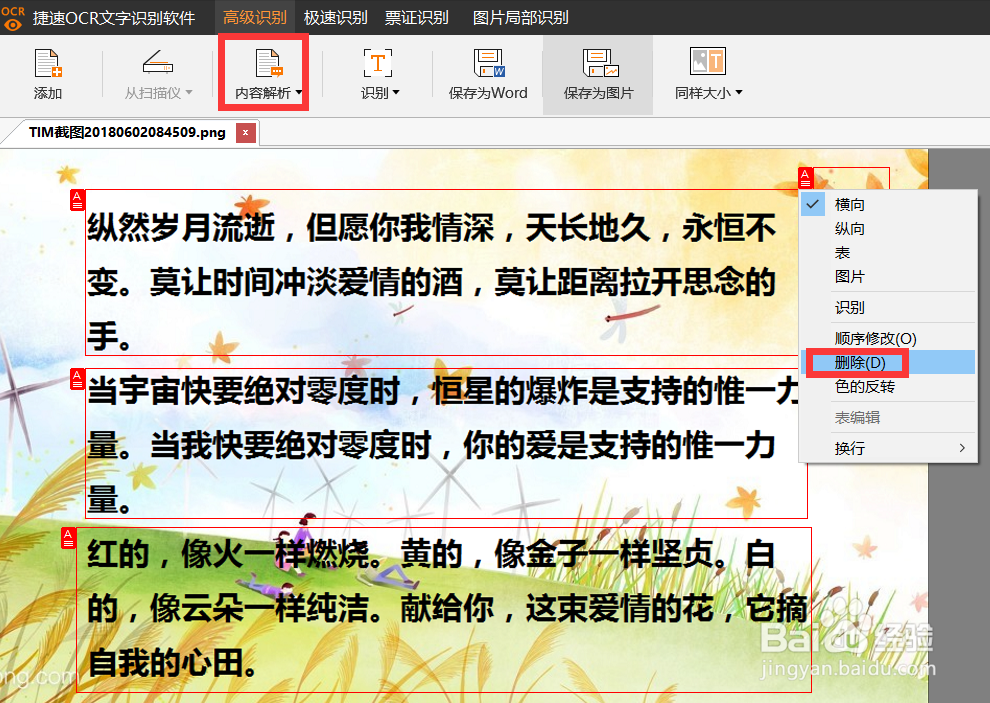This screenshot has height=703, width=990.
Task: Open the 从扫描仪 dropdown arrow
Action: pyautogui.click(x=188, y=93)
